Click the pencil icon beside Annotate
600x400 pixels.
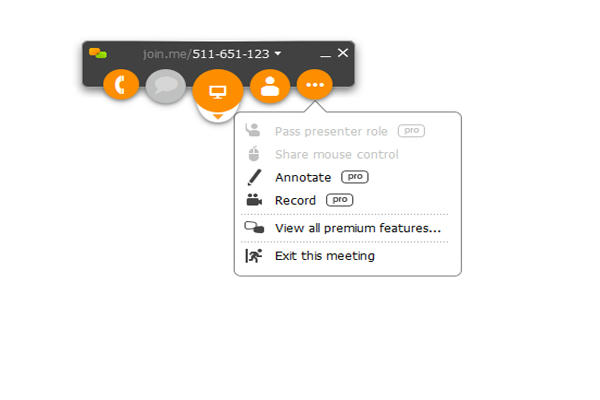254,177
